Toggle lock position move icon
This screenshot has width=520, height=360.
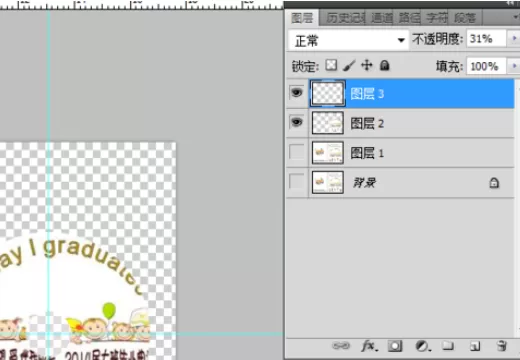click(x=367, y=65)
